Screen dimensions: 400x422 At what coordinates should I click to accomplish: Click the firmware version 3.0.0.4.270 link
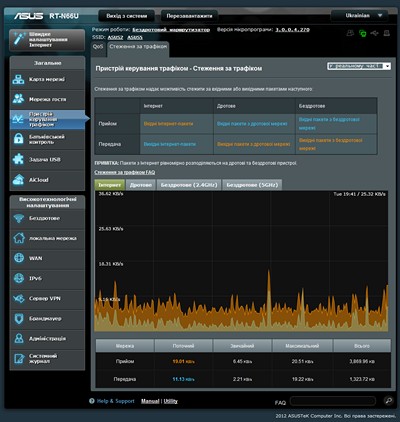[292, 30]
